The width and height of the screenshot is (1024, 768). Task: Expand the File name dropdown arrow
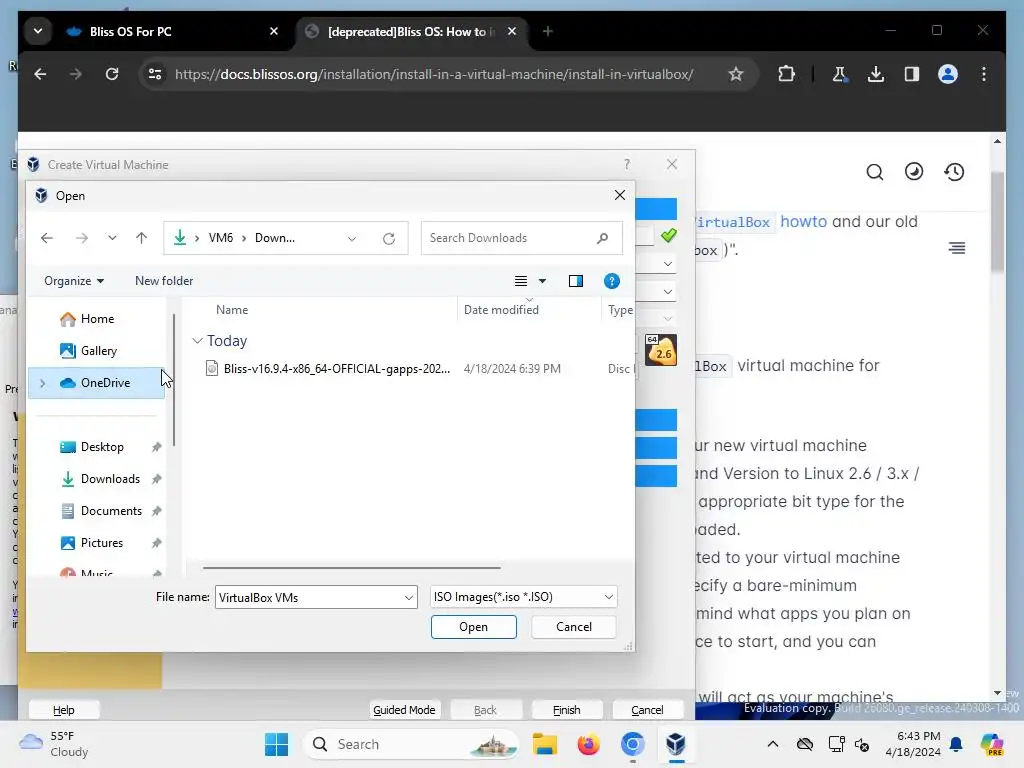pyautogui.click(x=409, y=598)
